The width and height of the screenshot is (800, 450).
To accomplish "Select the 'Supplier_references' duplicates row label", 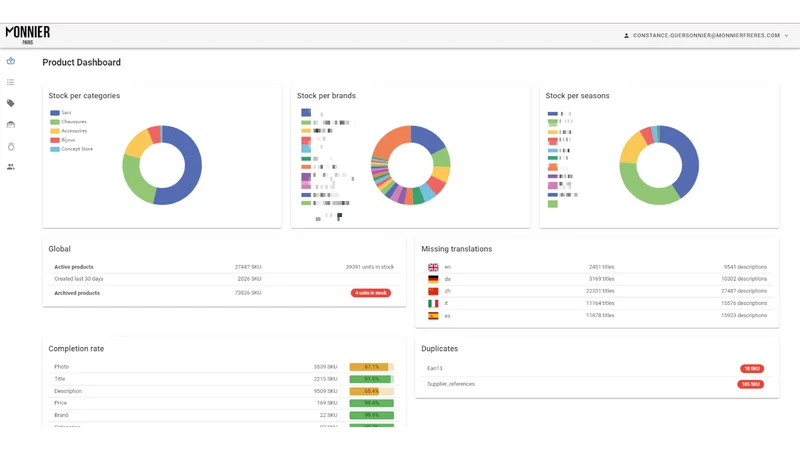I will click(x=451, y=384).
